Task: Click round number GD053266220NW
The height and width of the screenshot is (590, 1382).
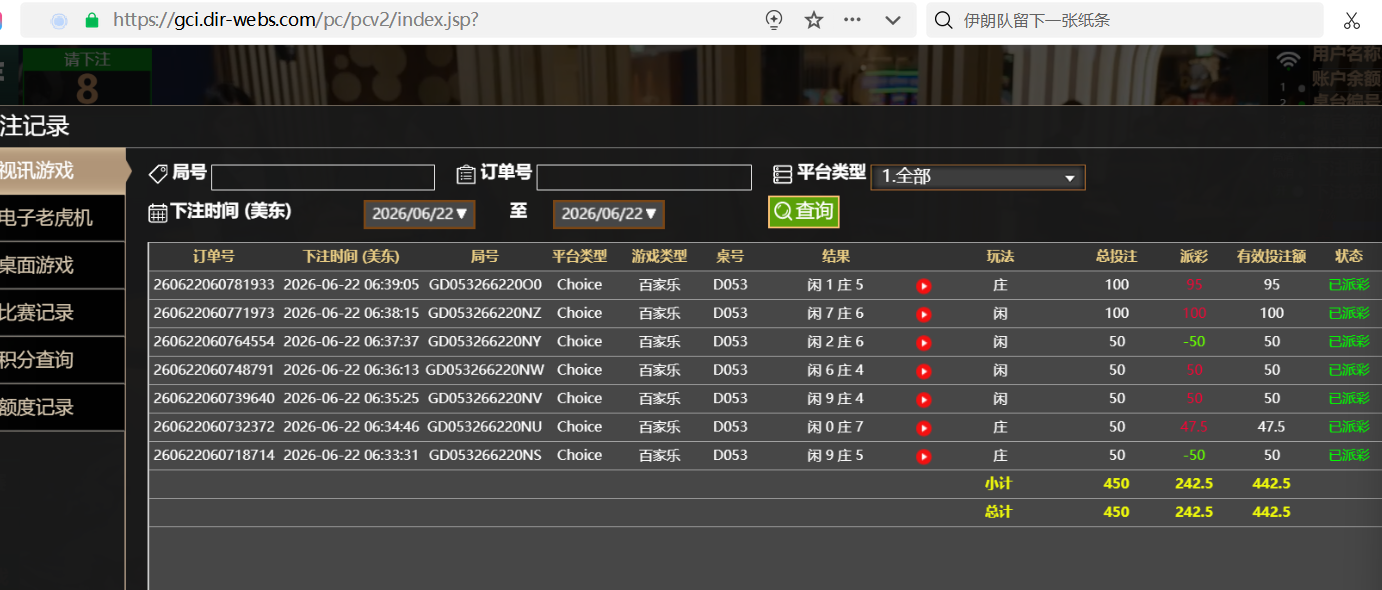Action: (485, 370)
